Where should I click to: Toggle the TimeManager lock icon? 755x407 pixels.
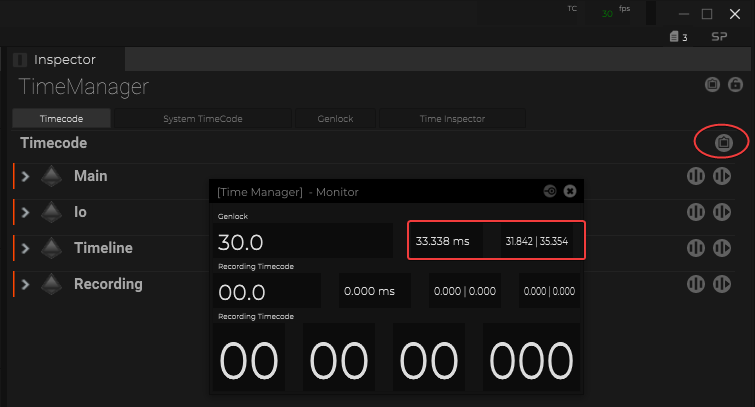735,85
